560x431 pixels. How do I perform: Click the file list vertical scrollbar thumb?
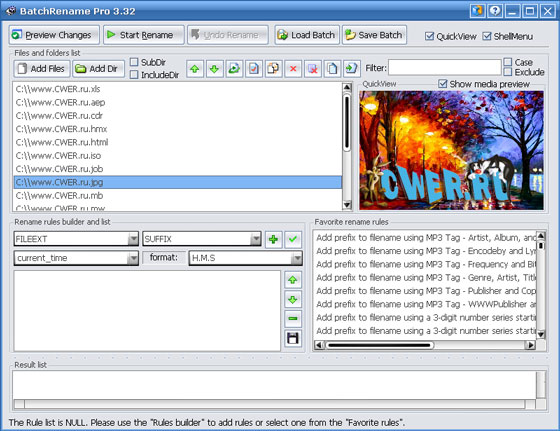[x=346, y=122]
